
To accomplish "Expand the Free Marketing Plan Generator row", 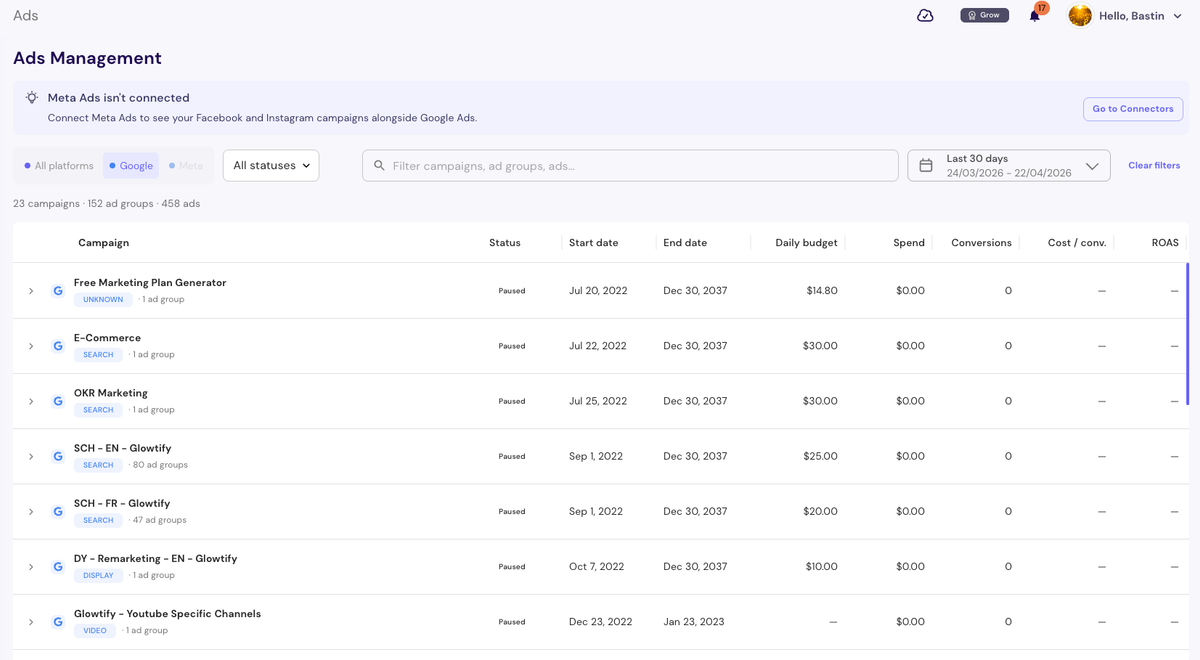I will (x=31, y=291).
